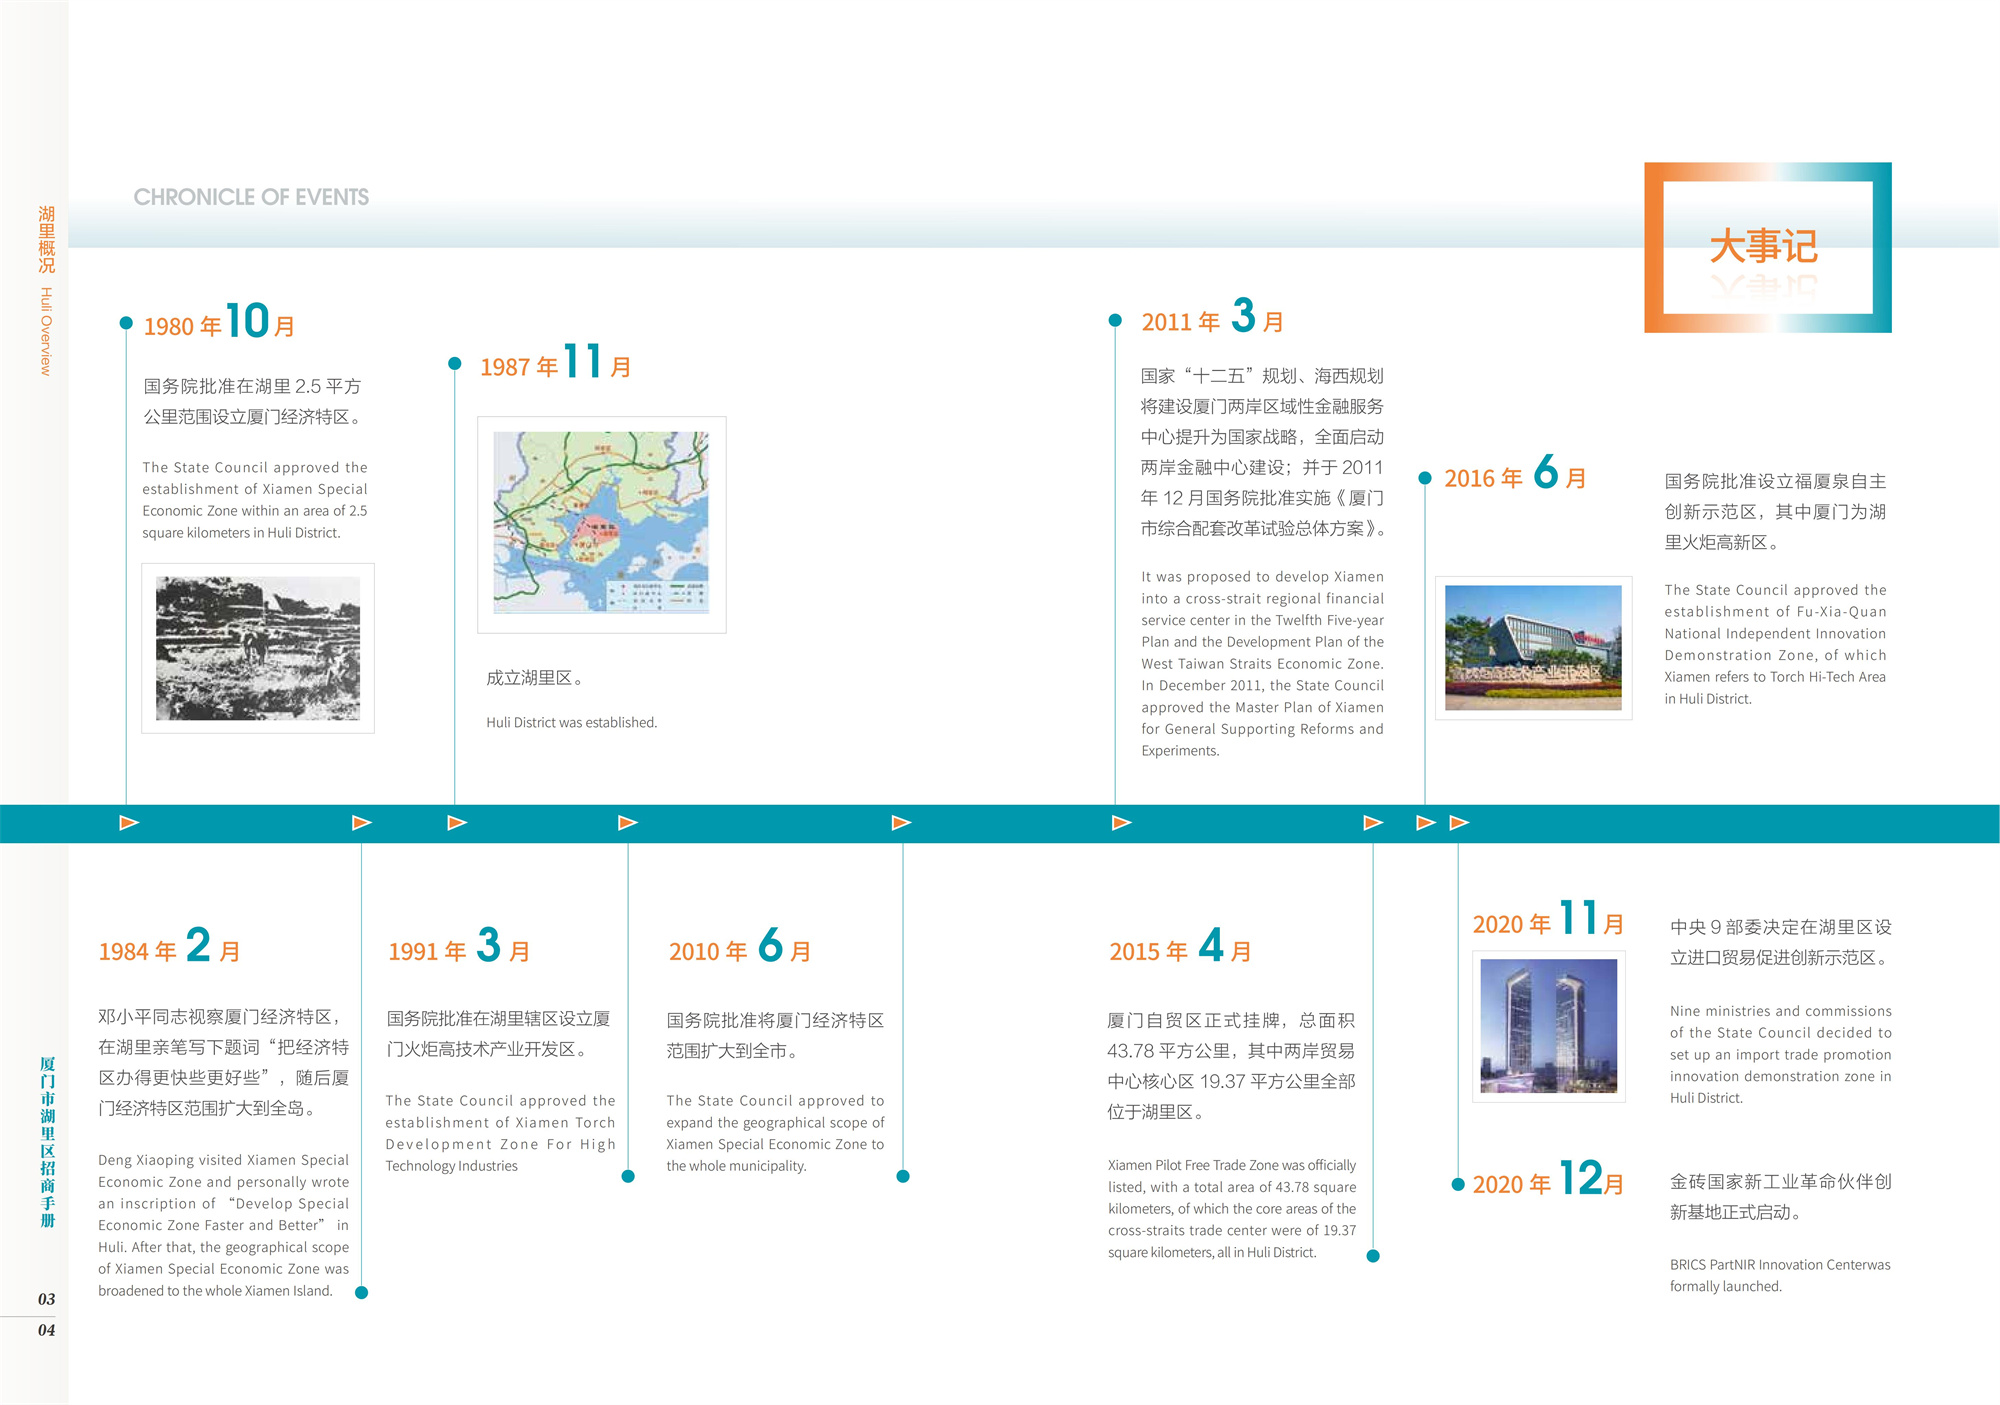
Task: Click the timeline arrow below the 1987 line
Action: pos(457,823)
